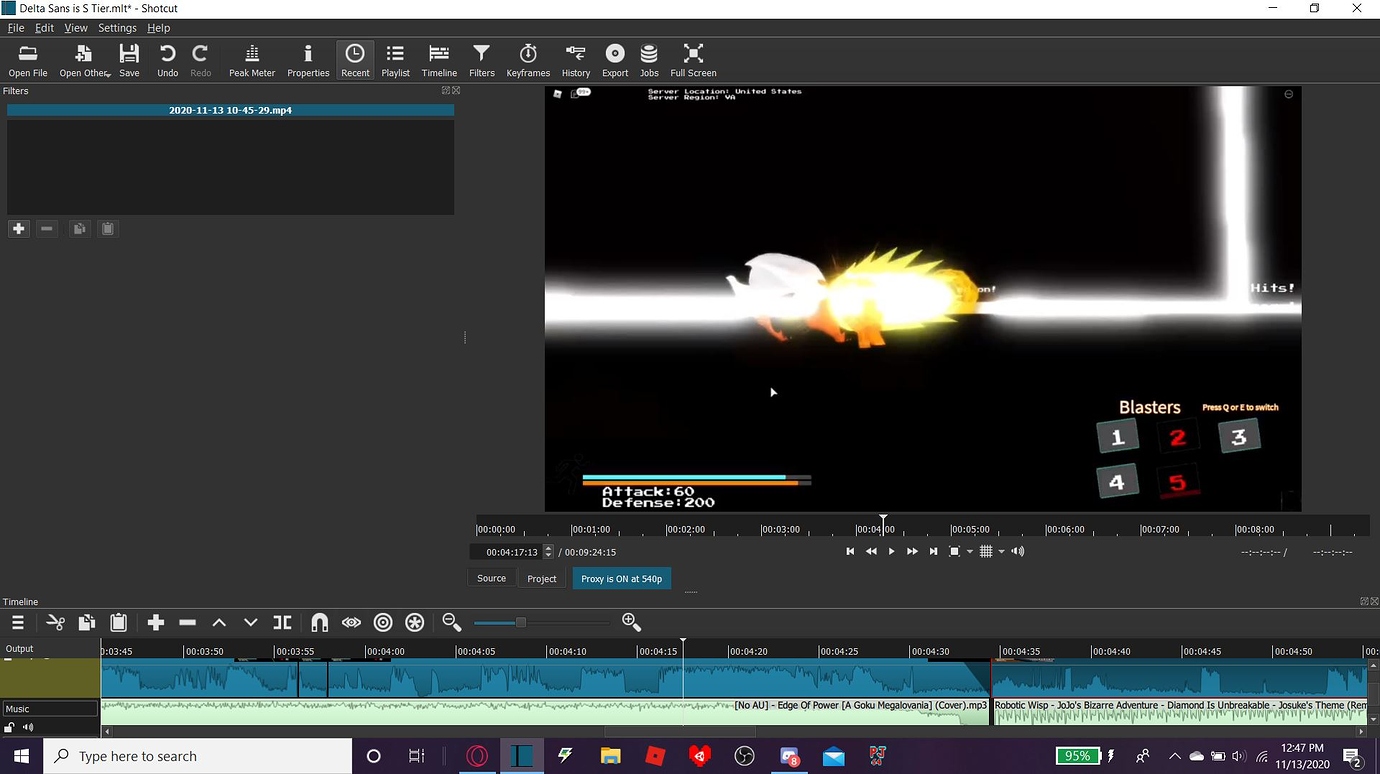1380x774 pixels.
Task: Open the History panel
Action: click(575, 60)
